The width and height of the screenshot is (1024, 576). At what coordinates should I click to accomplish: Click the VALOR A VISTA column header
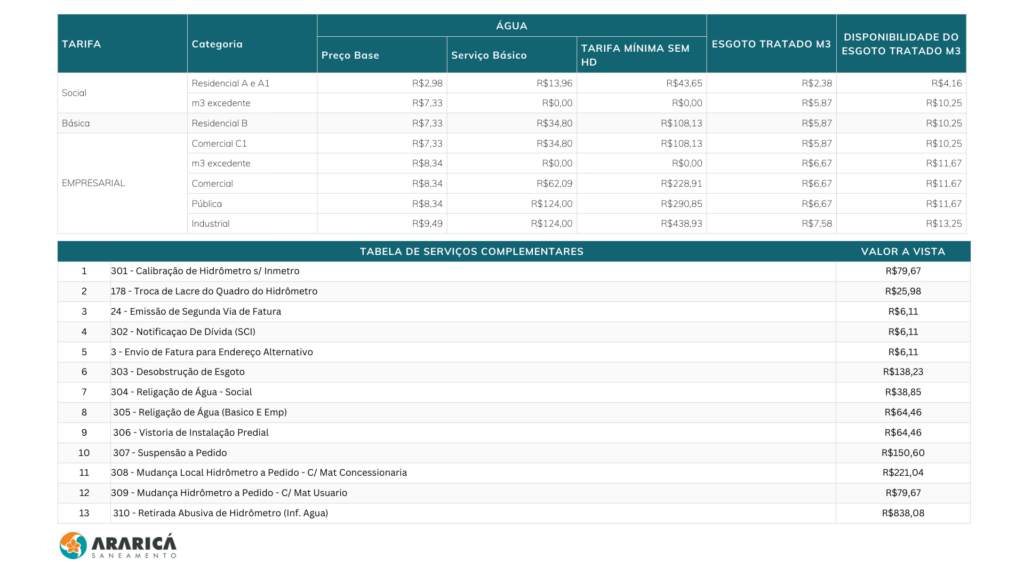point(902,251)
